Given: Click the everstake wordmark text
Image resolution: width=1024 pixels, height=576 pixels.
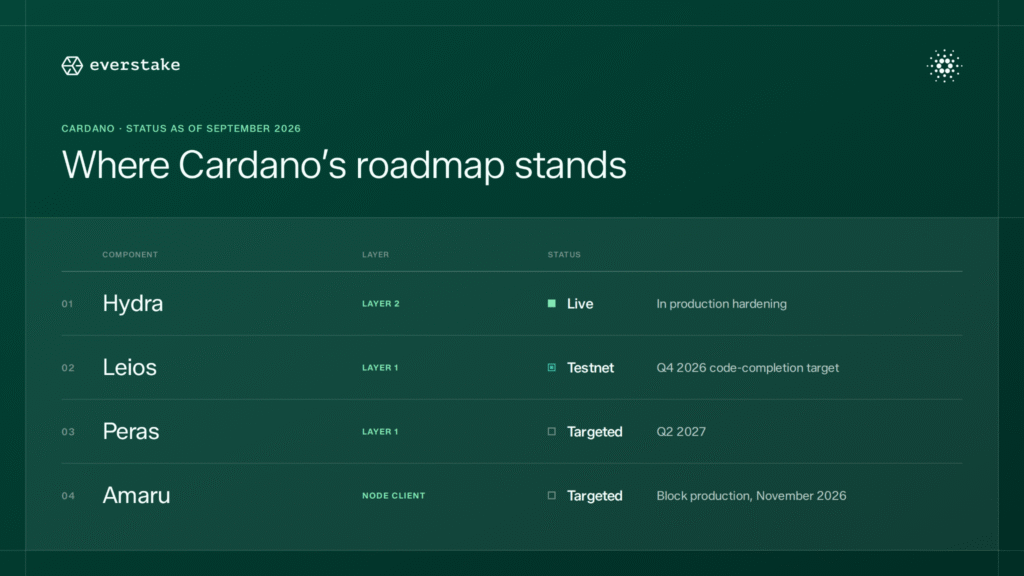Looking at the screenshot, I should point(135,65).
